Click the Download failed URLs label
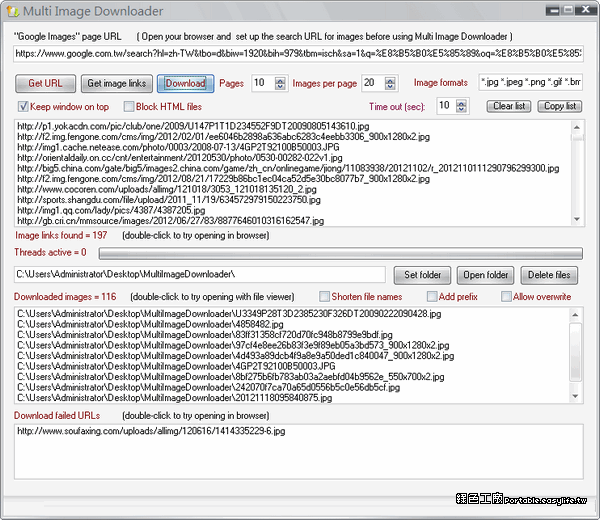 click(57, 416)
